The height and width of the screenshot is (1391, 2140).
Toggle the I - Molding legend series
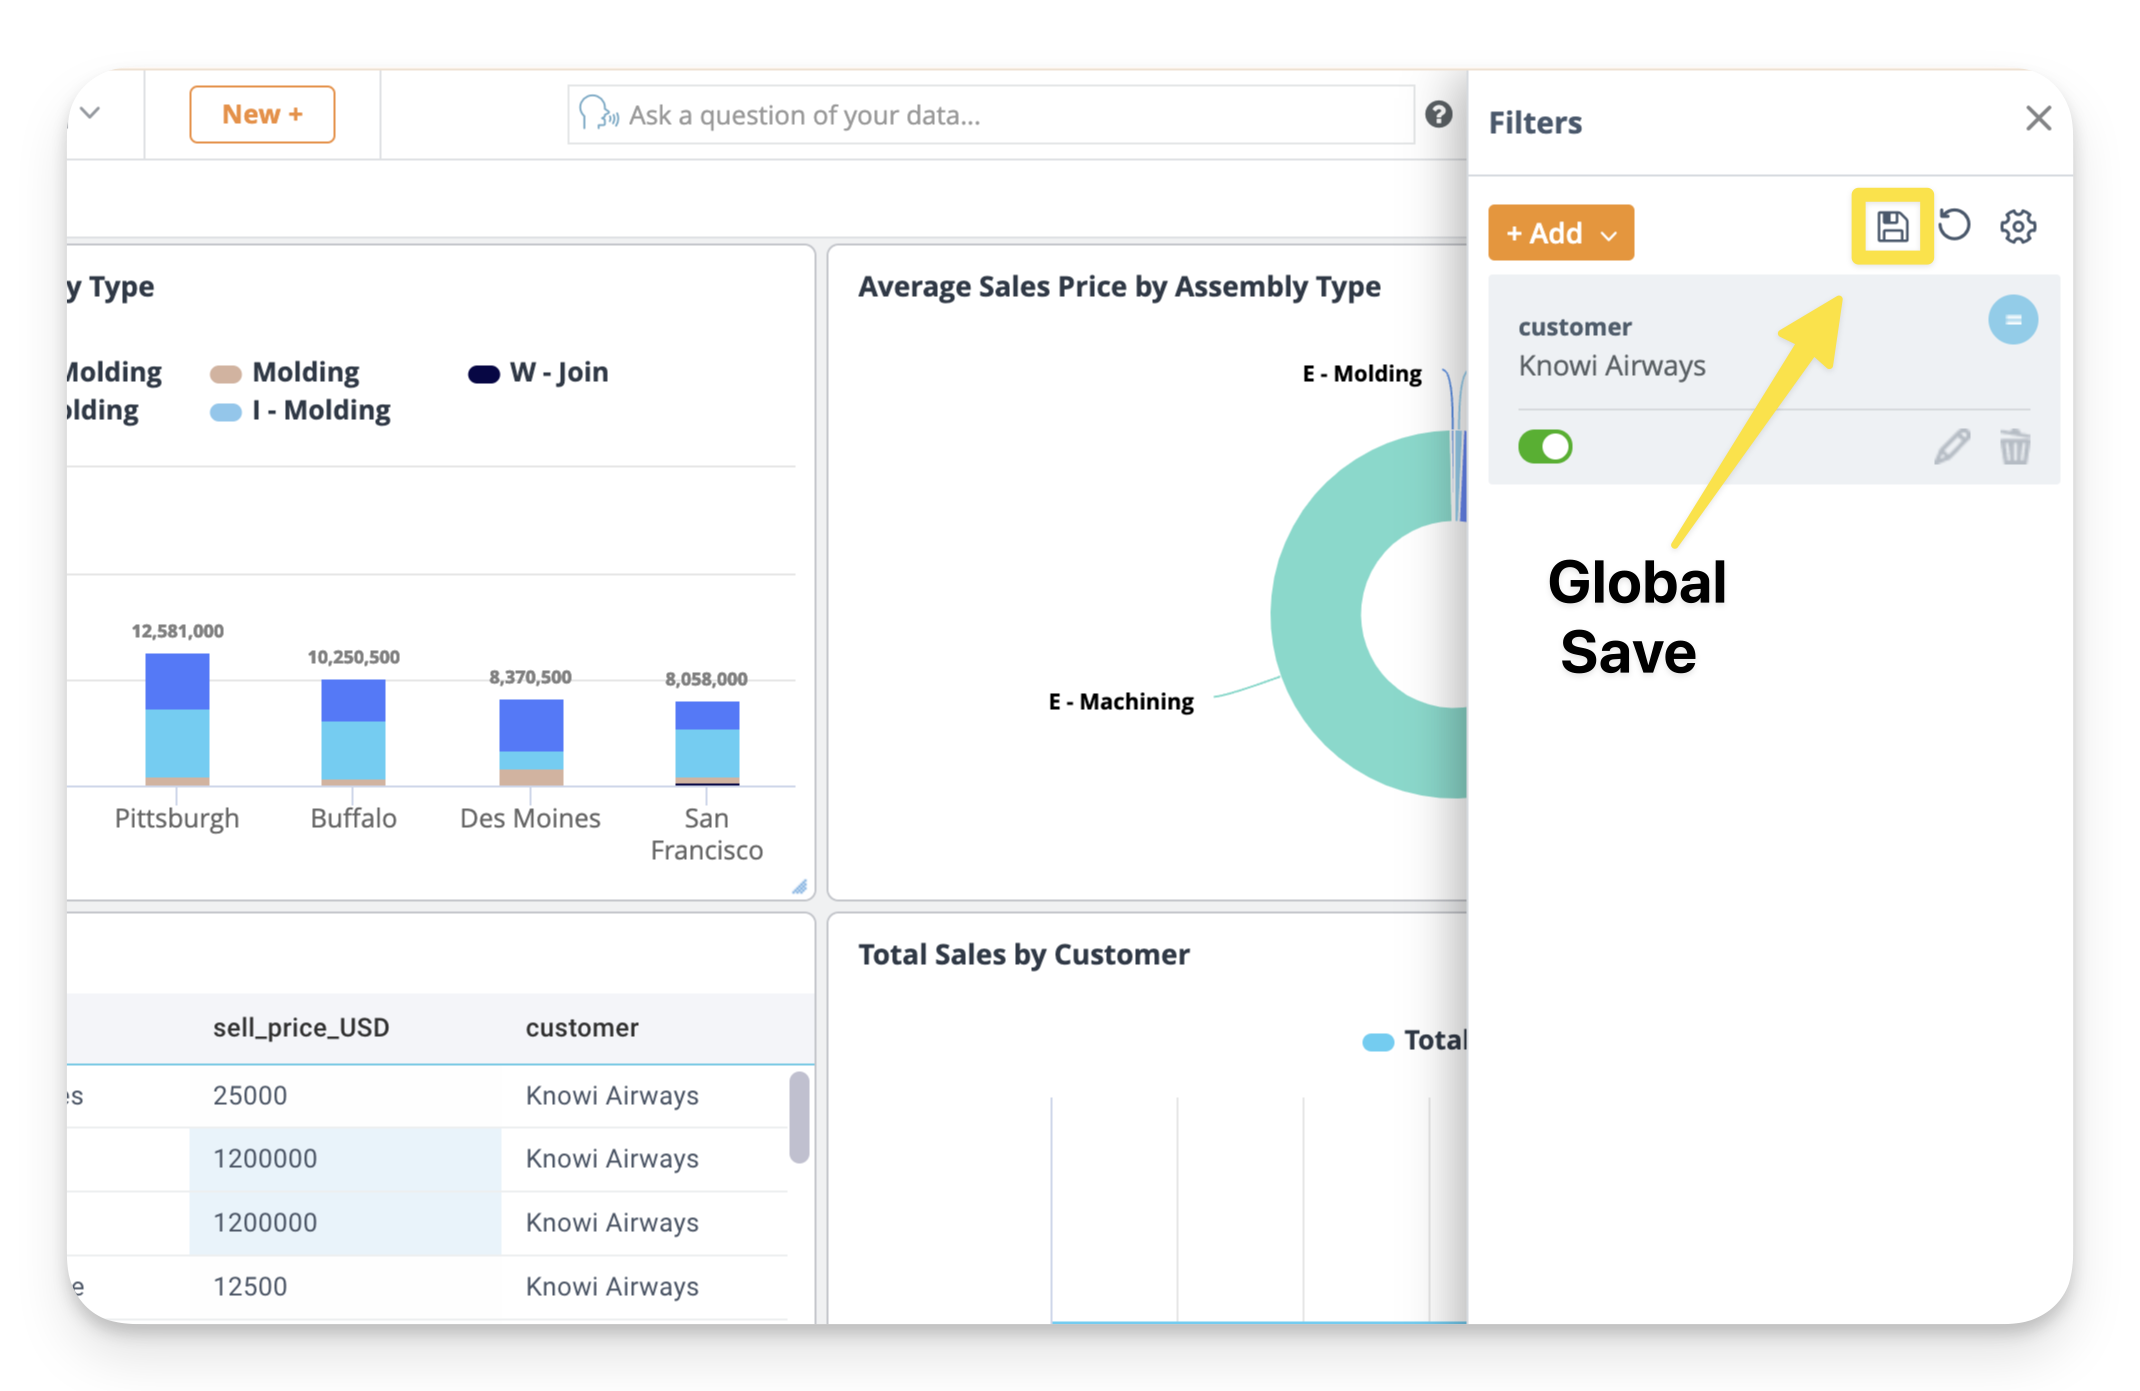pyautogui.click(x=320, y=411)
